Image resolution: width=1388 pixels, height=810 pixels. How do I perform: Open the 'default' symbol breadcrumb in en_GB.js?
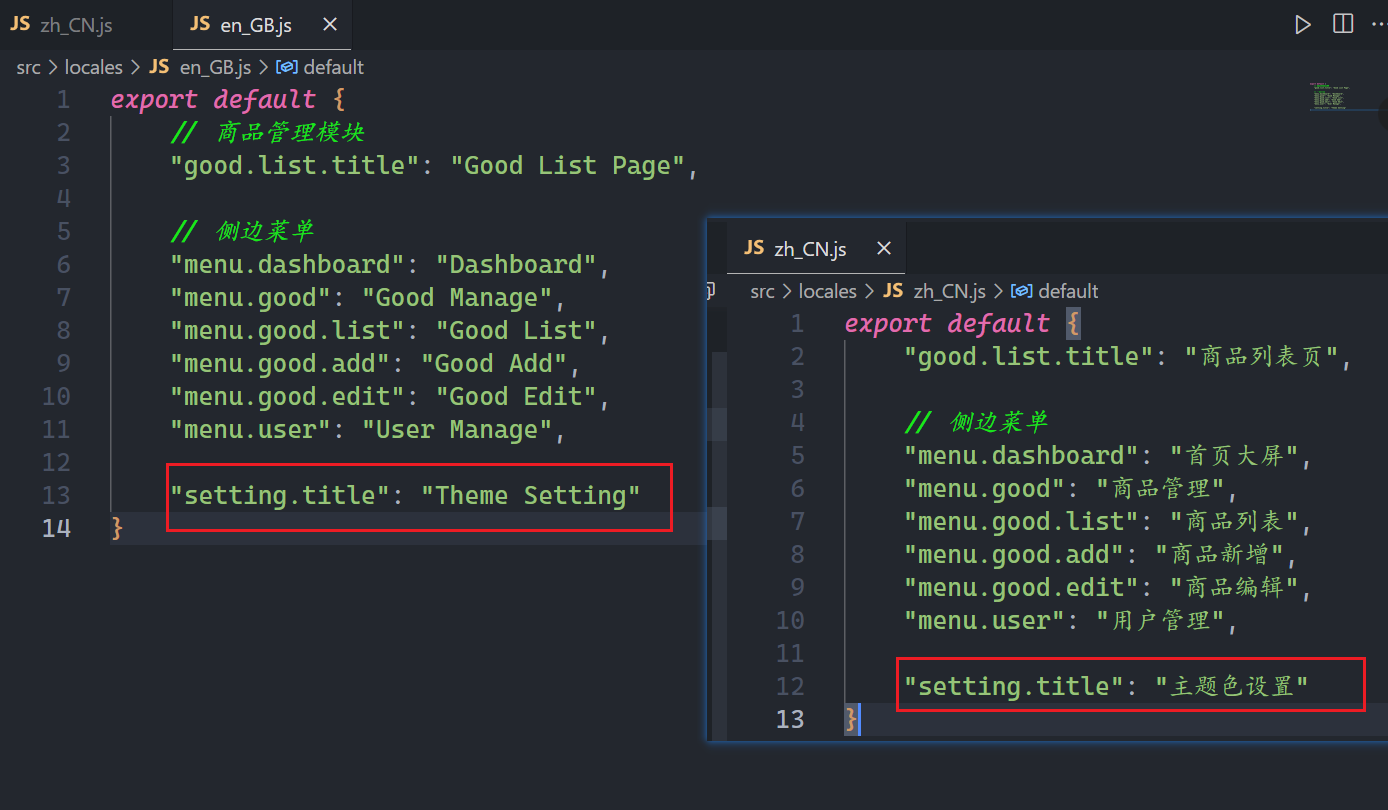tap(334, 67)
